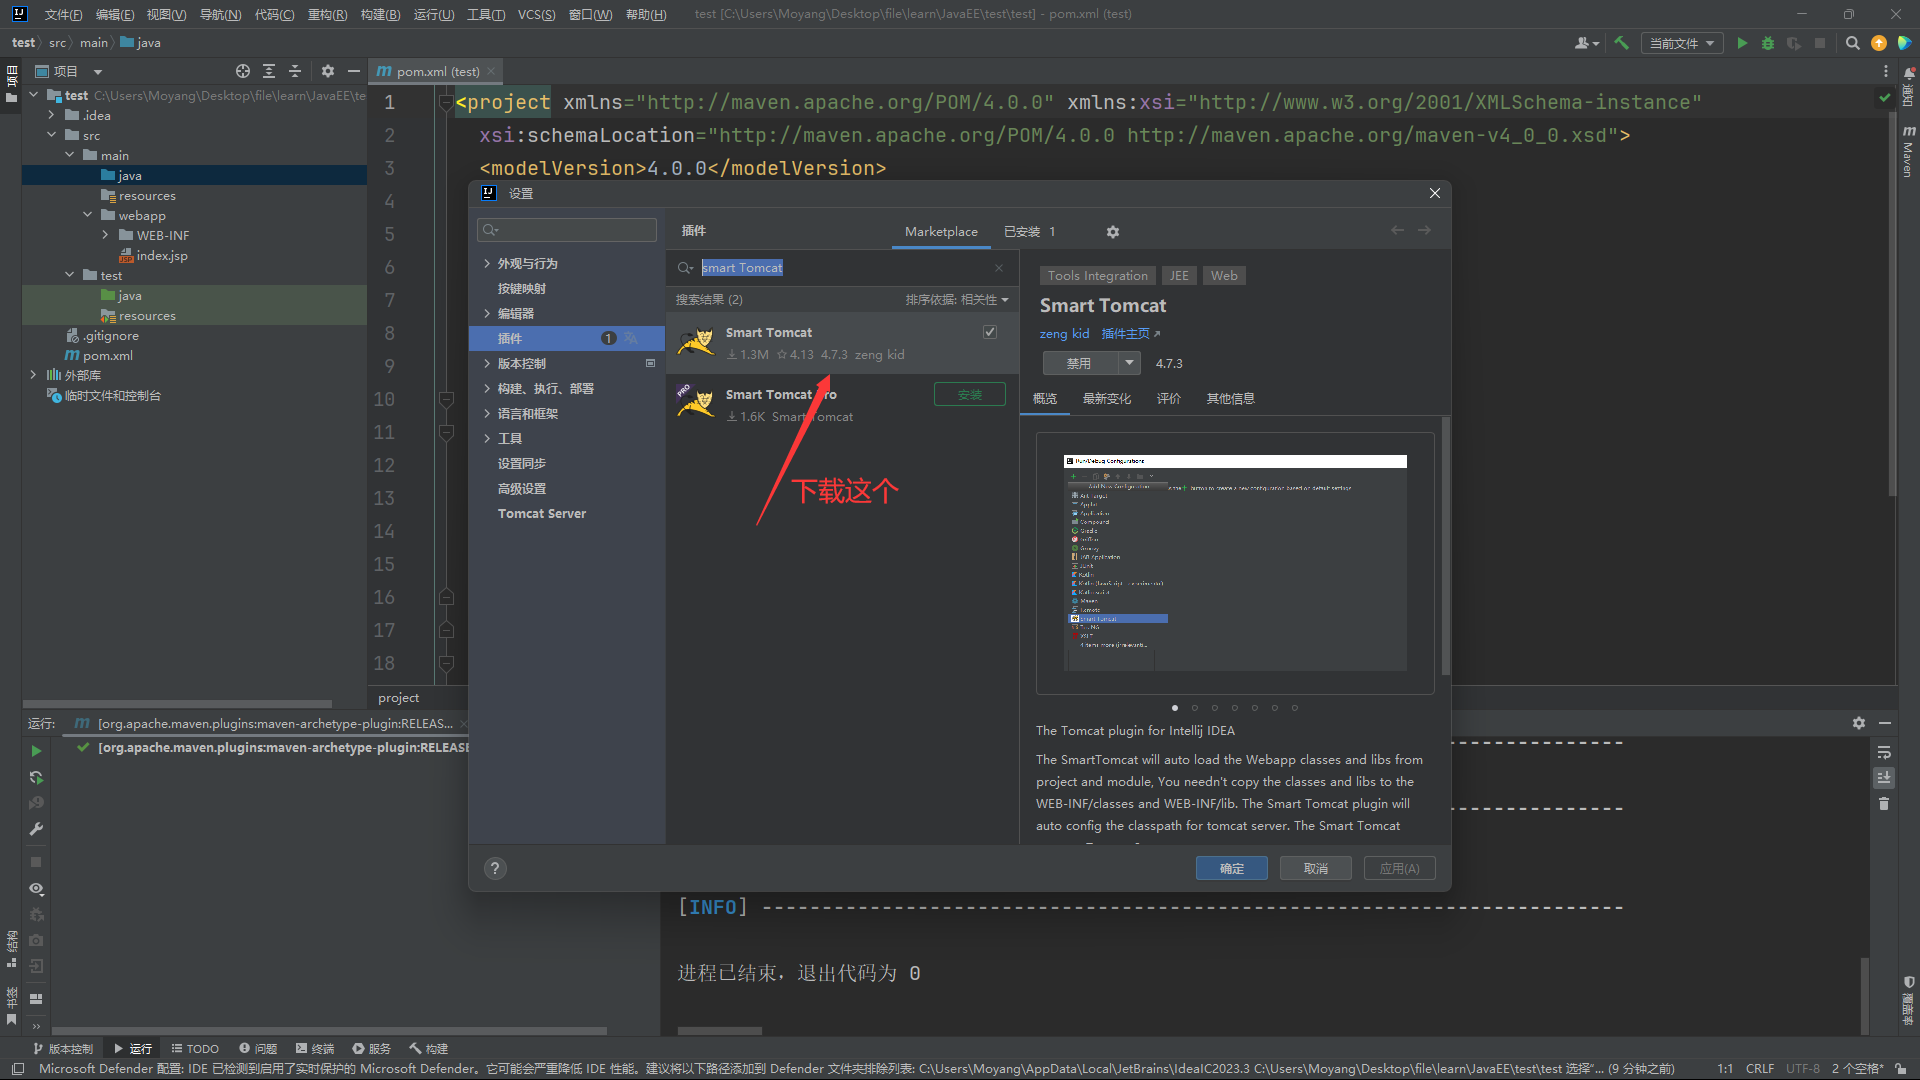Viewport: 1920px width, 1080px height.
Task: Open the VCS menu
Action: [x=536, y=14]
